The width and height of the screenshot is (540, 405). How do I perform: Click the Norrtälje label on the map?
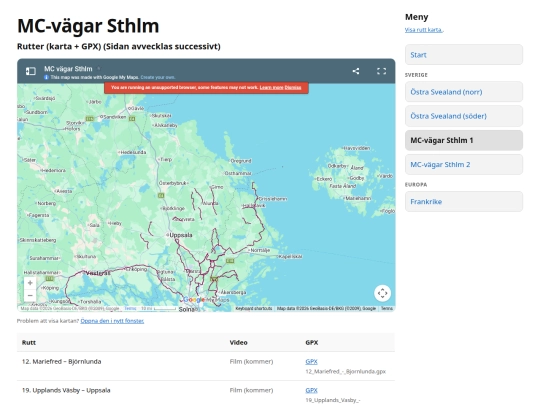(x=260, y=250)
